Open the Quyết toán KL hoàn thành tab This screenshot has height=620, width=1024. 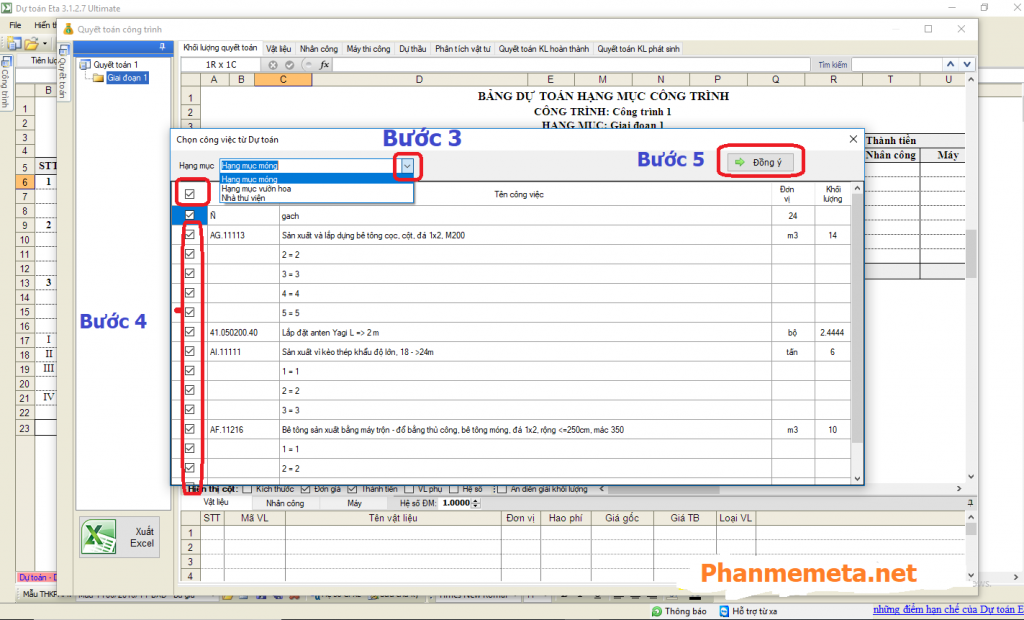(542, 48)
